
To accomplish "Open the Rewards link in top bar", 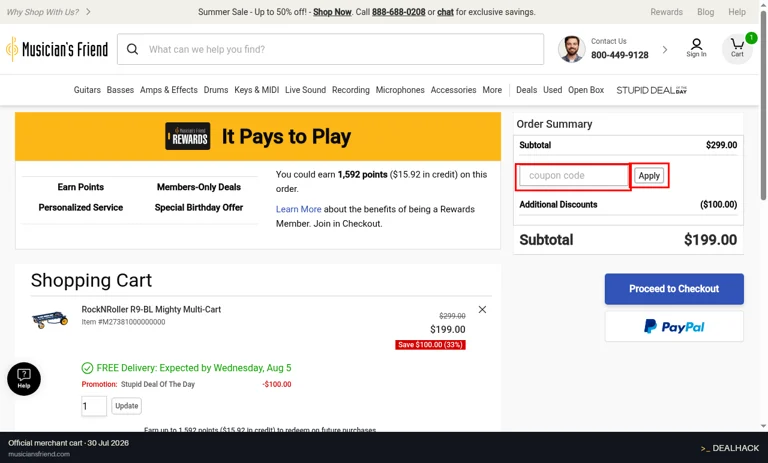I will [666, 12].
